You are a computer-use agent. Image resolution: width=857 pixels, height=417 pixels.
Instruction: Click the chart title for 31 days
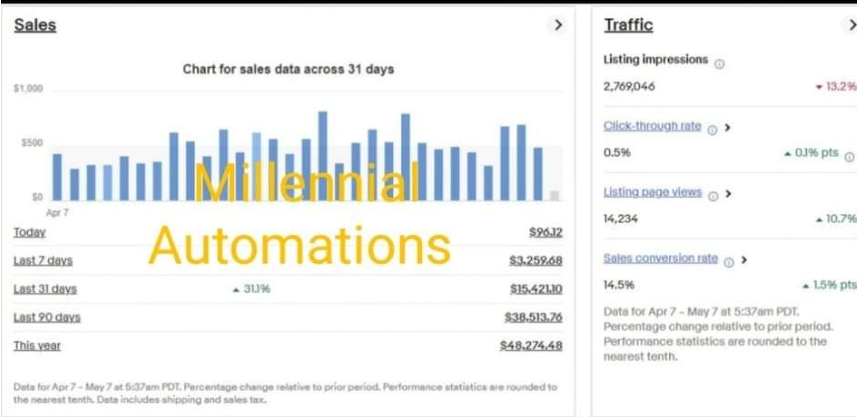288,69
